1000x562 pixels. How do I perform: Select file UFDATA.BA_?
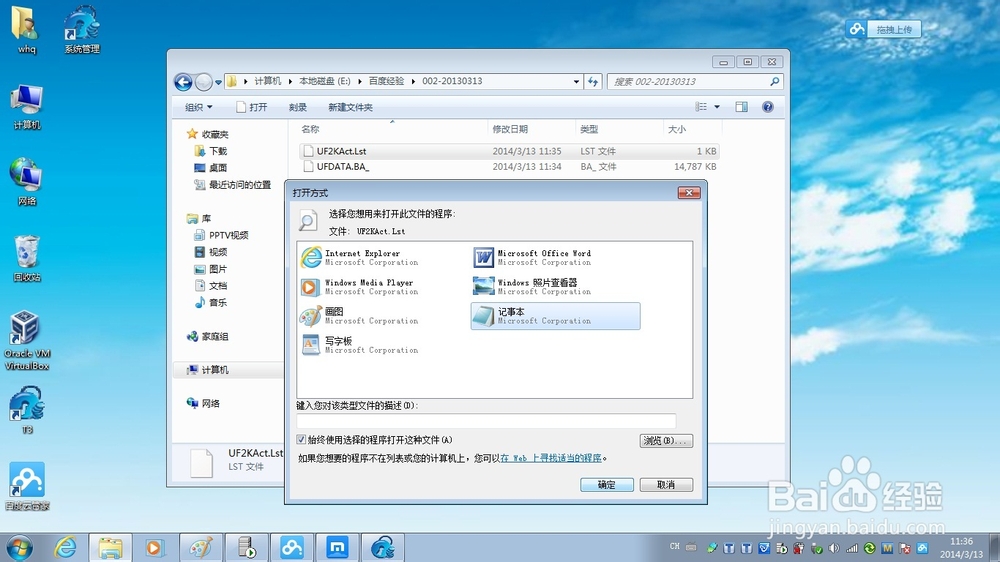point(509,166)
